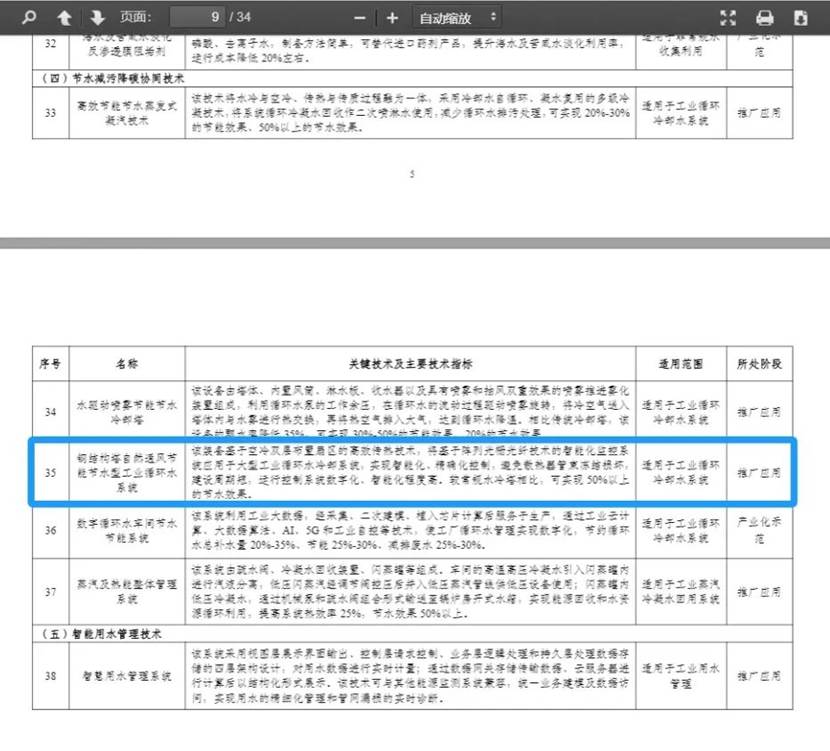Print the document with the printer icon
830x751 pixels.
[x=764, y=17]
